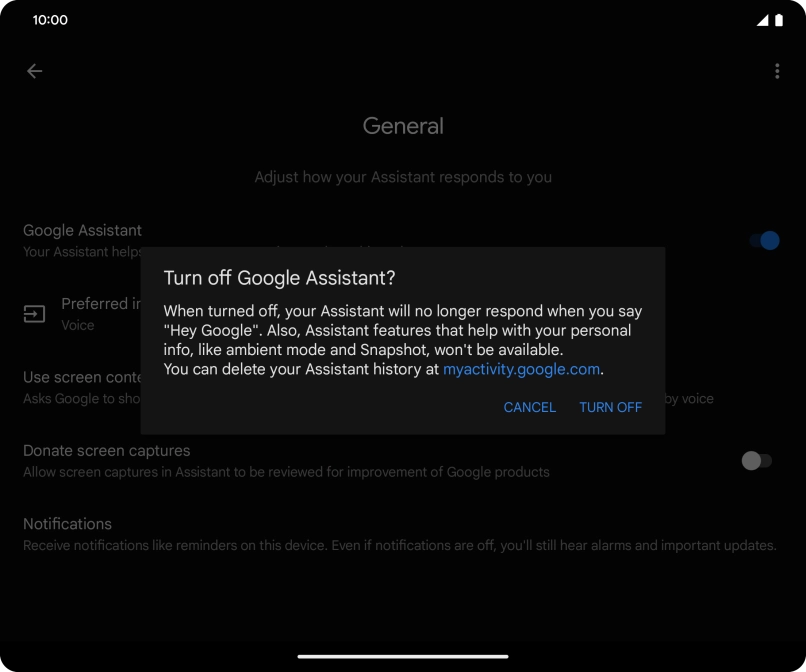Tap the 10:00 clock in status bar

50,20
